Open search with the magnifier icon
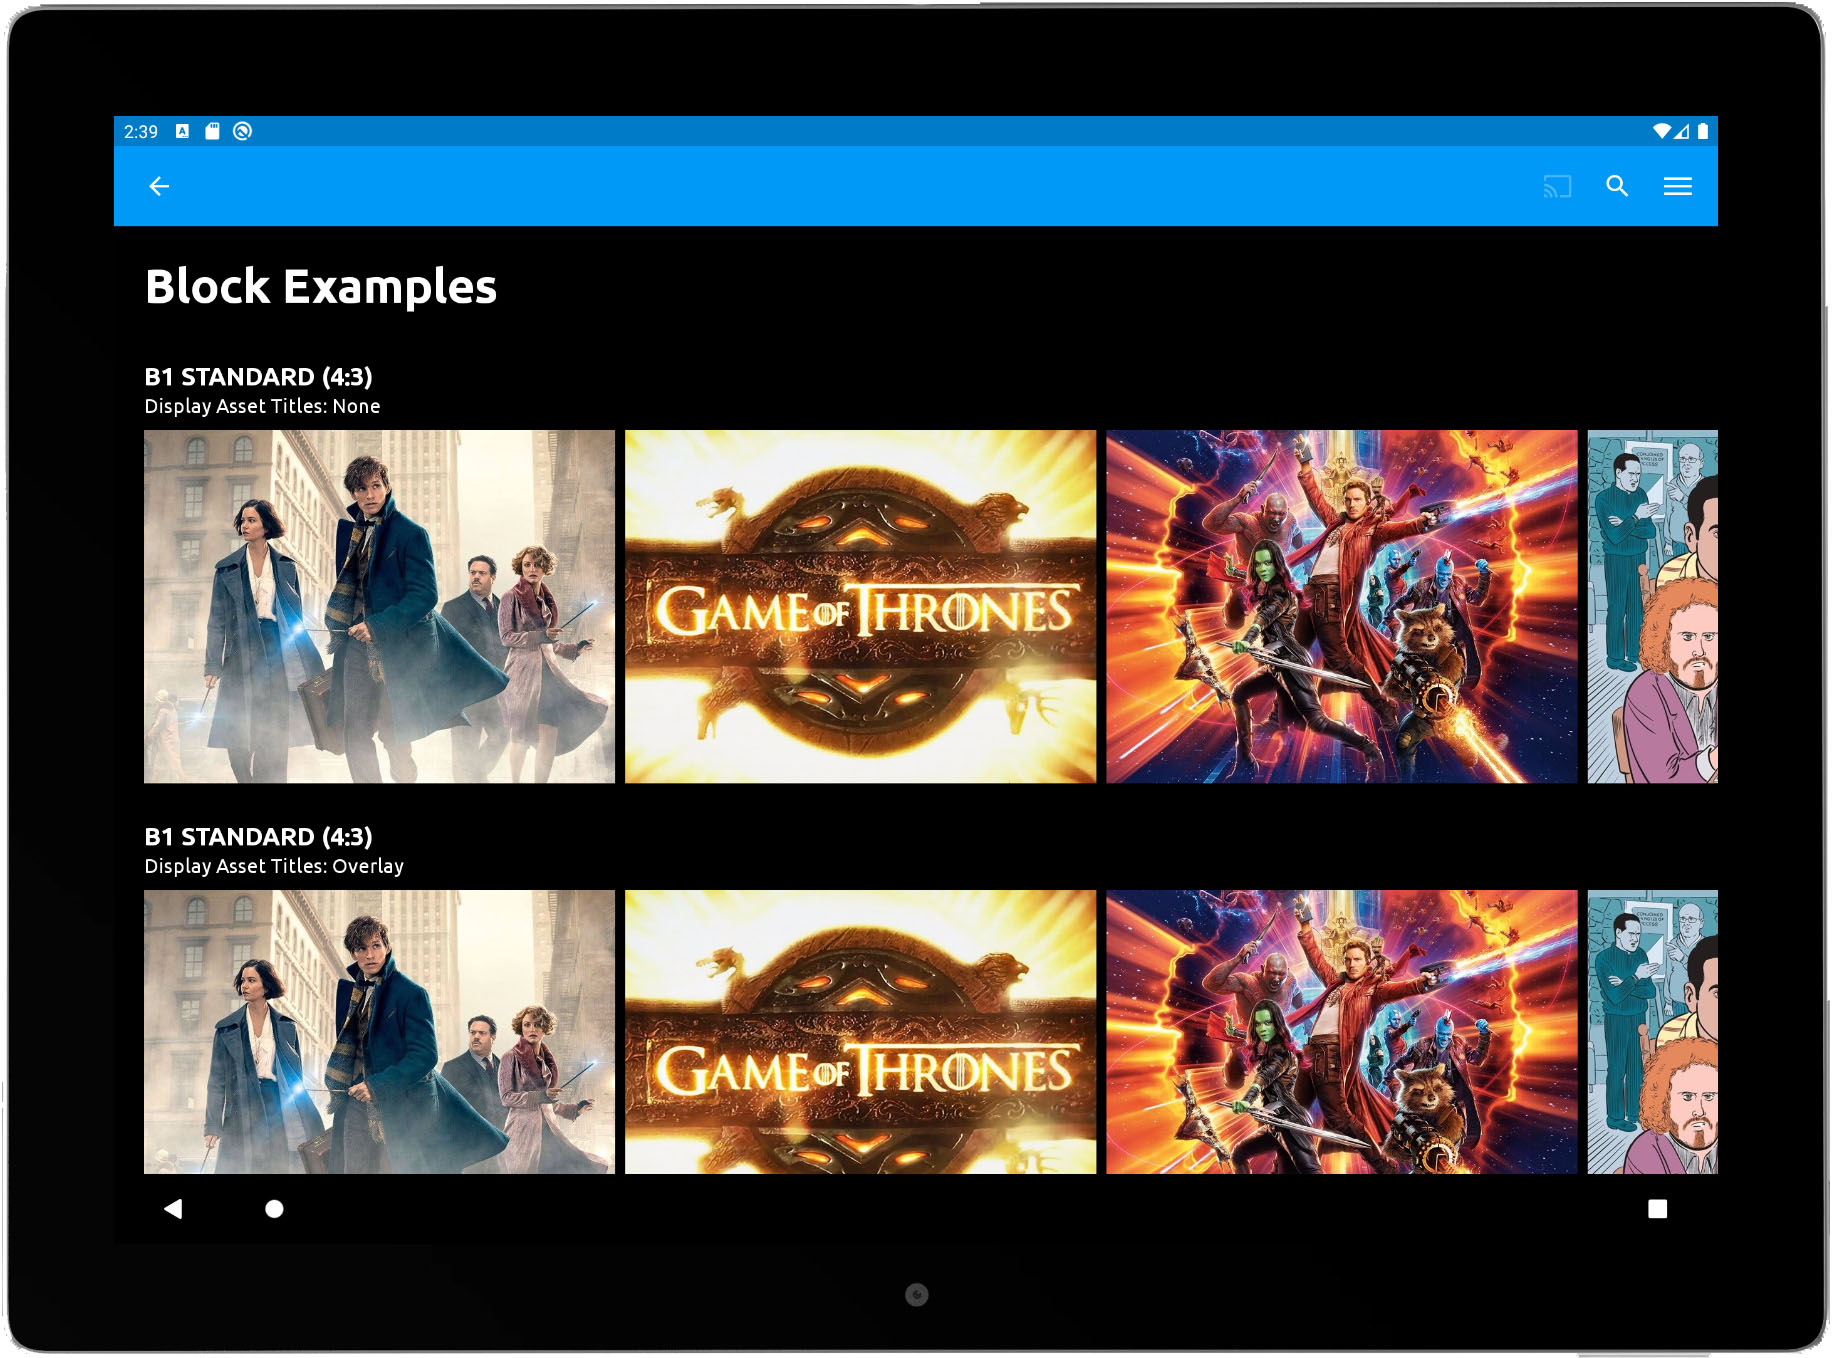 point(1617,186)
